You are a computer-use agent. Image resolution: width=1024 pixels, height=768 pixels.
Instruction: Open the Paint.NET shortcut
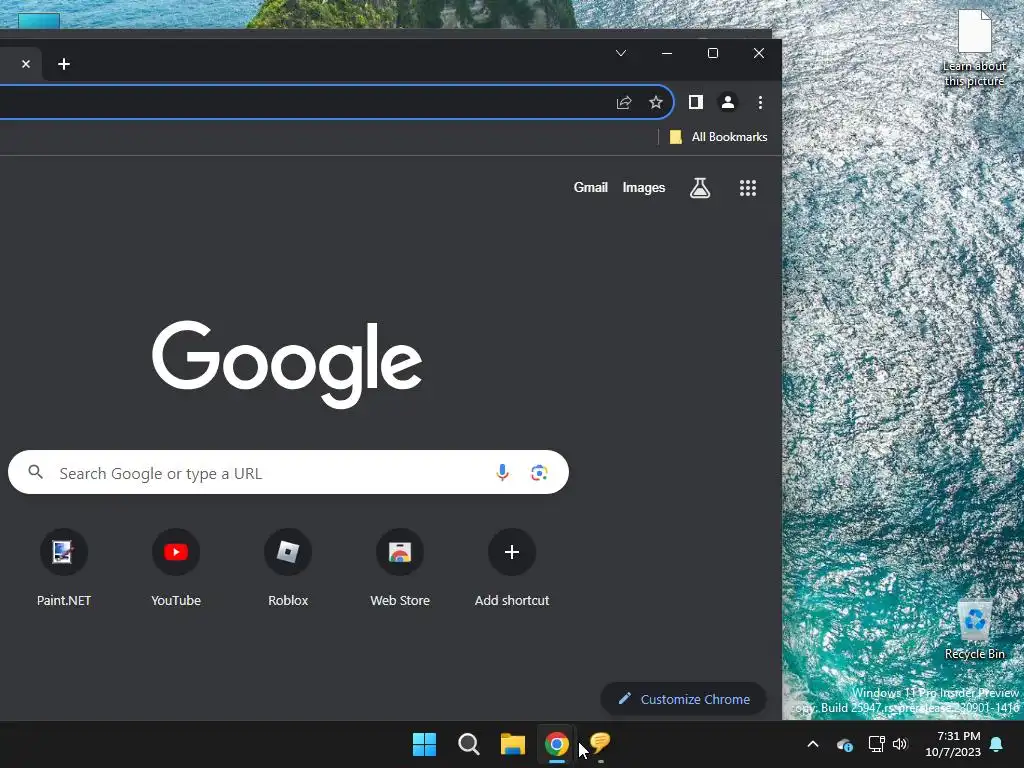[x=63, y=568]
